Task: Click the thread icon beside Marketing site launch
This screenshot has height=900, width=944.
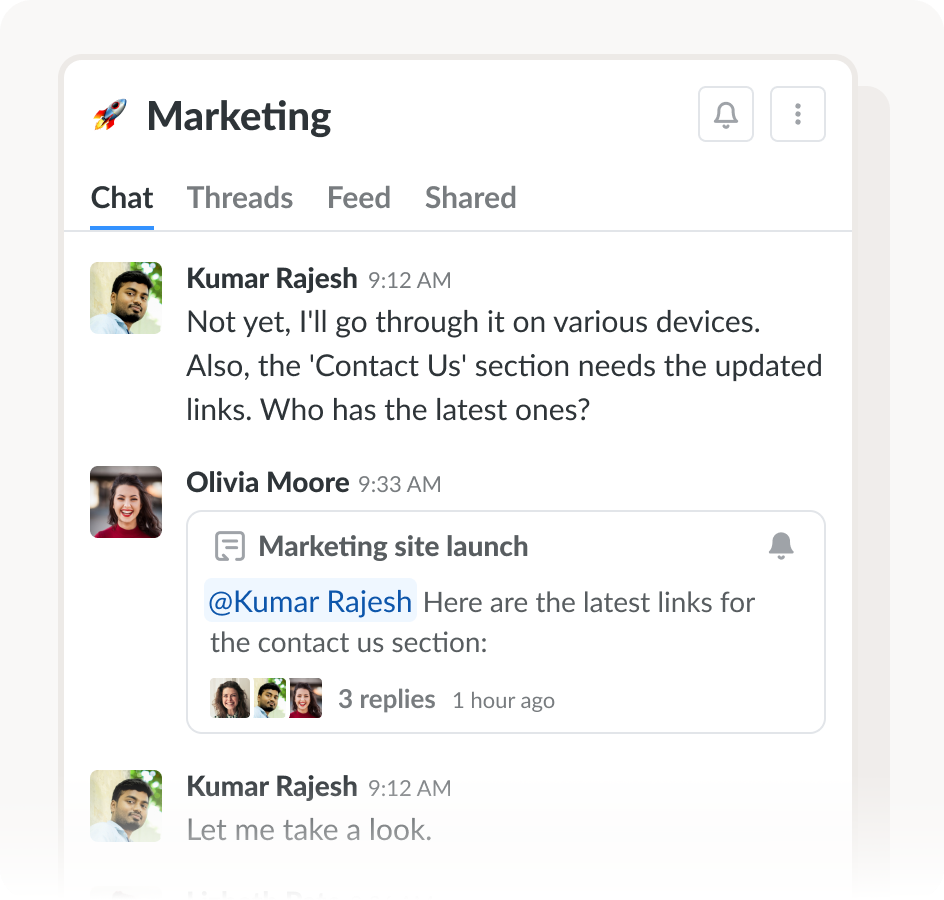Action: [x=229, y=546]
